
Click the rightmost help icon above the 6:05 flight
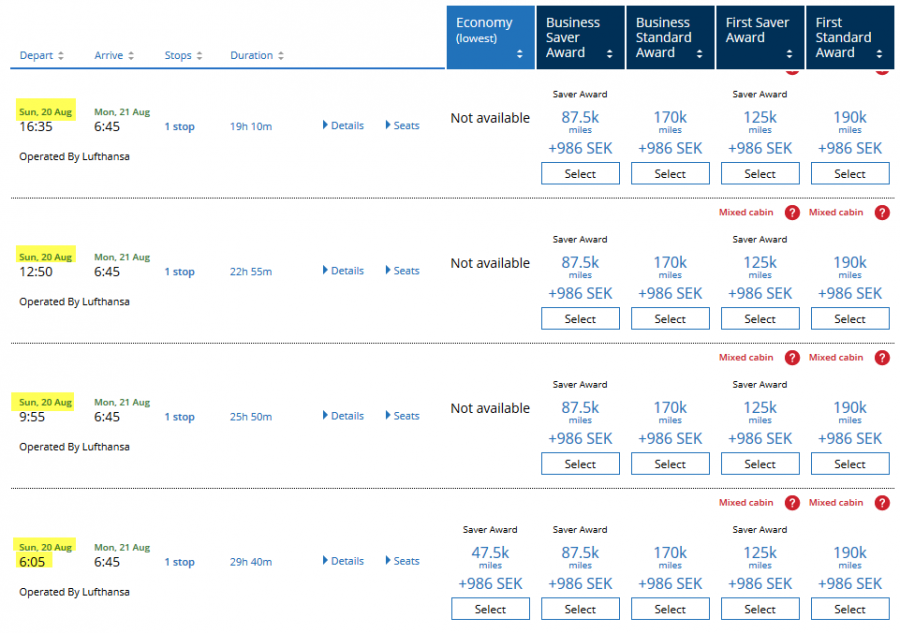(882, 503)
